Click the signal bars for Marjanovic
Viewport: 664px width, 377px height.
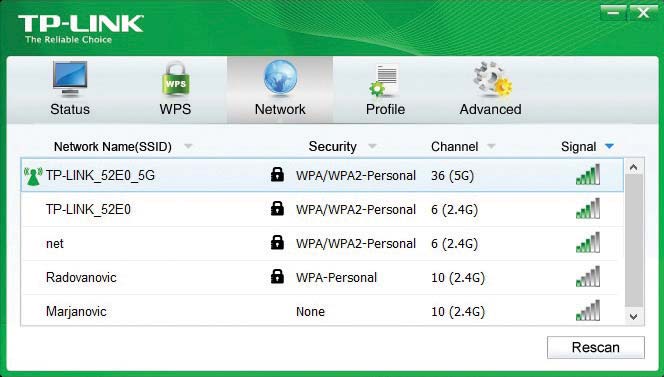pyautogui.click(x=588, y=310)
